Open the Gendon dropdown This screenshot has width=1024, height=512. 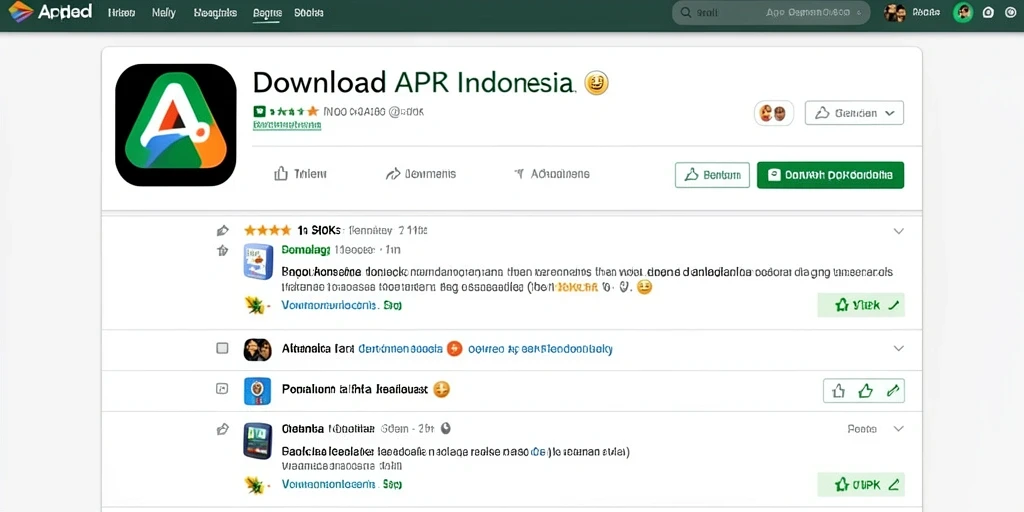point(854,113)
